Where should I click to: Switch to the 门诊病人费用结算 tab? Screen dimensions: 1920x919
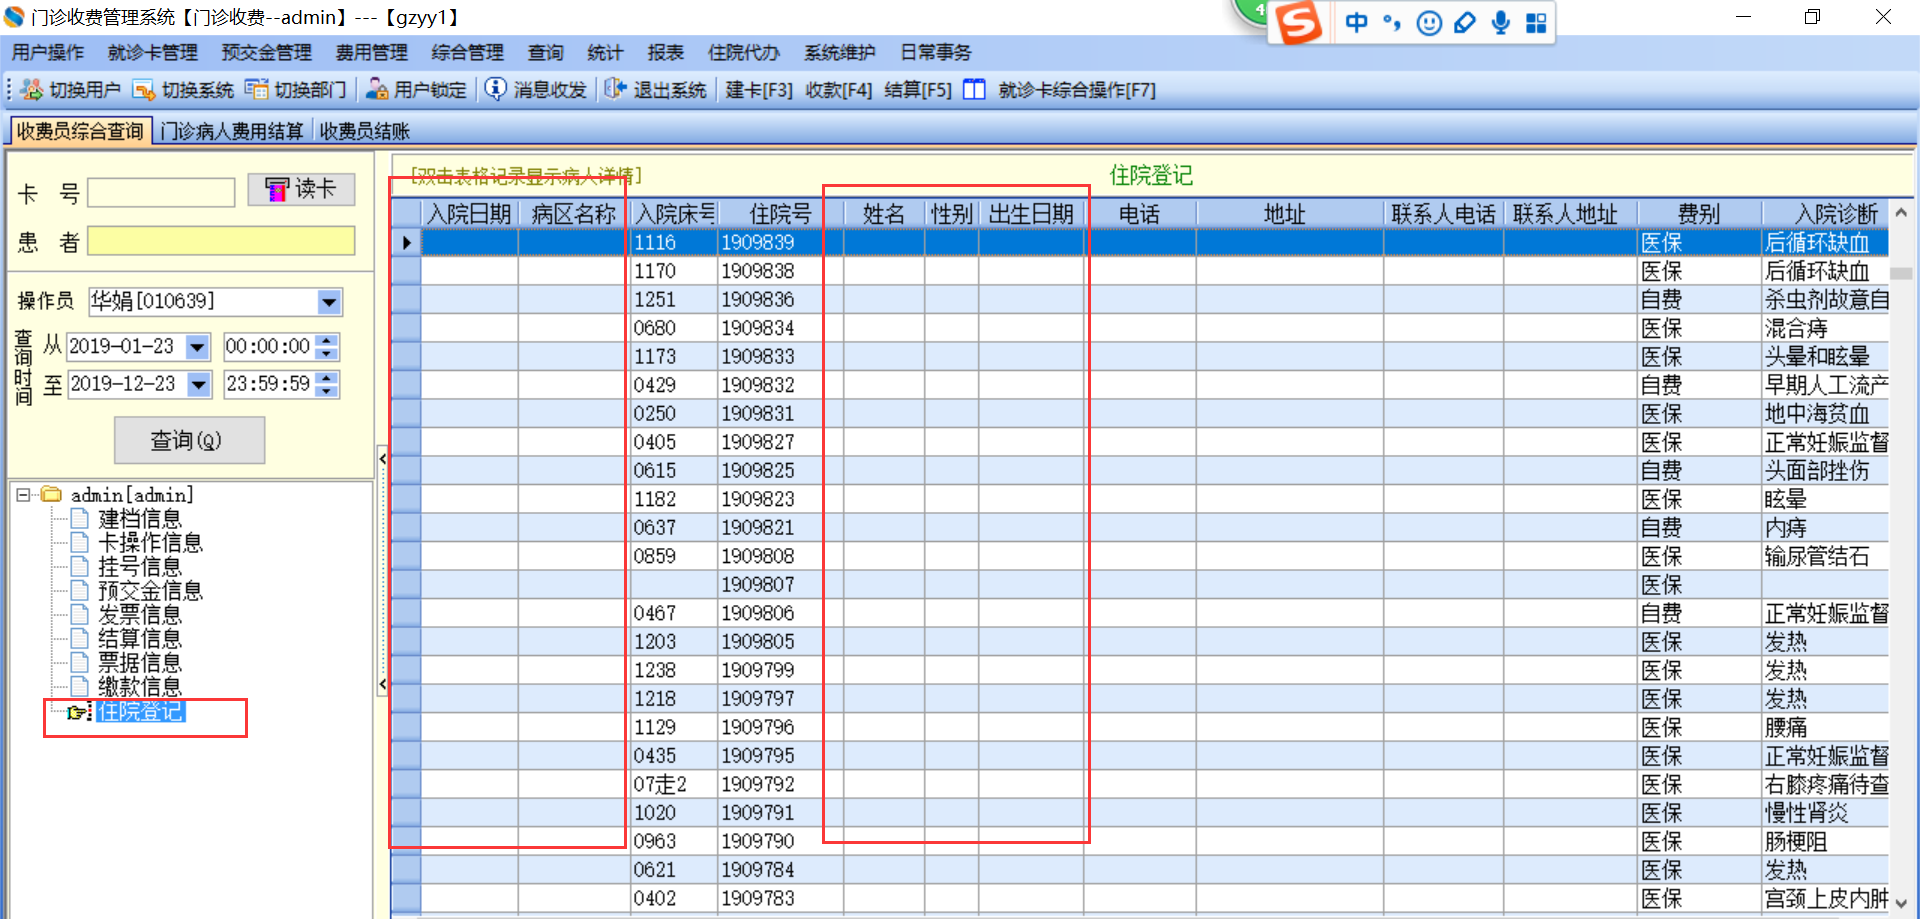(x=232, y=131)
